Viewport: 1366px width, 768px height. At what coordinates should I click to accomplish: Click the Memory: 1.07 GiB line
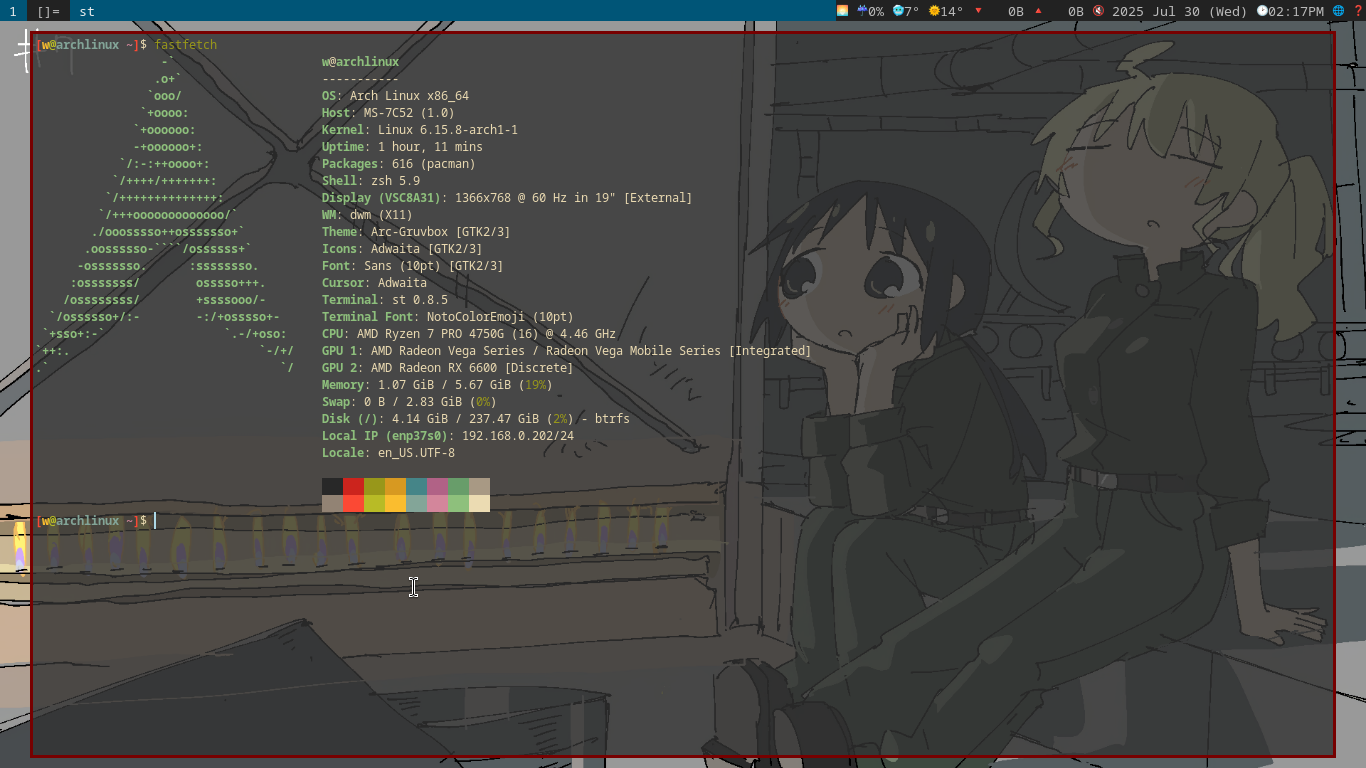coord(437,385)
